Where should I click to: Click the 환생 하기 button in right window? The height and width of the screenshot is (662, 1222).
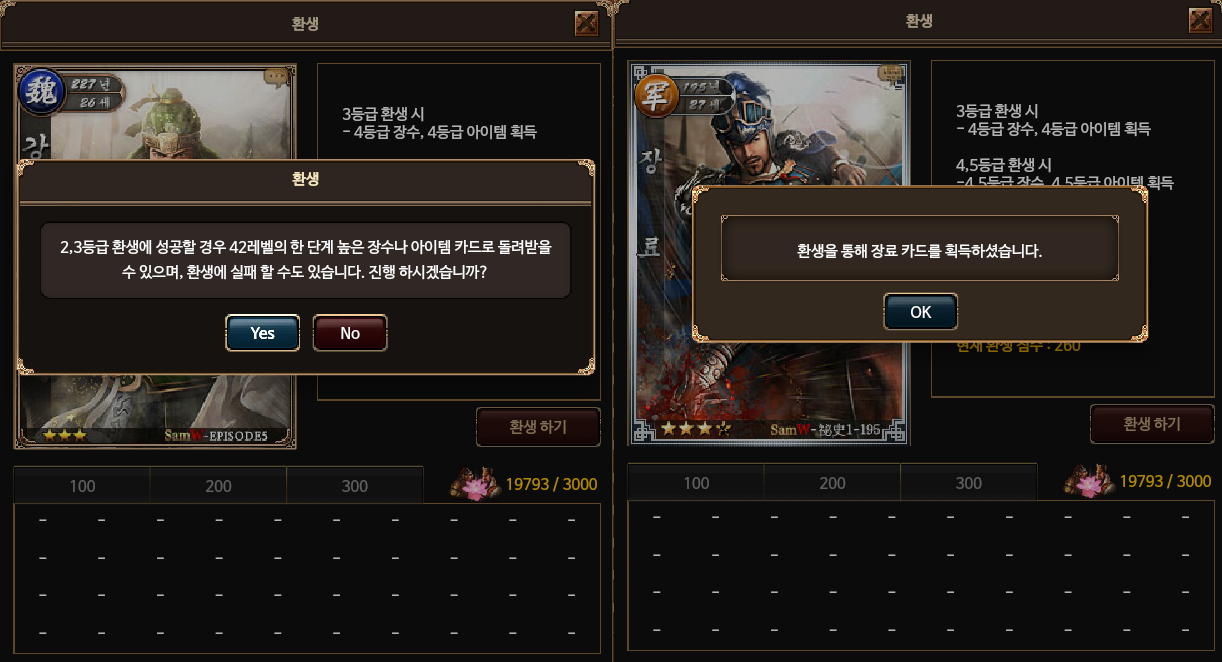(x=1152, y=424)
